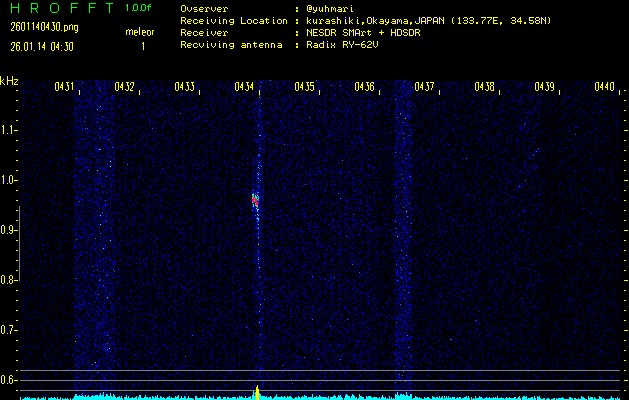Click the 0.8 kHz axis label

[7, 280]
